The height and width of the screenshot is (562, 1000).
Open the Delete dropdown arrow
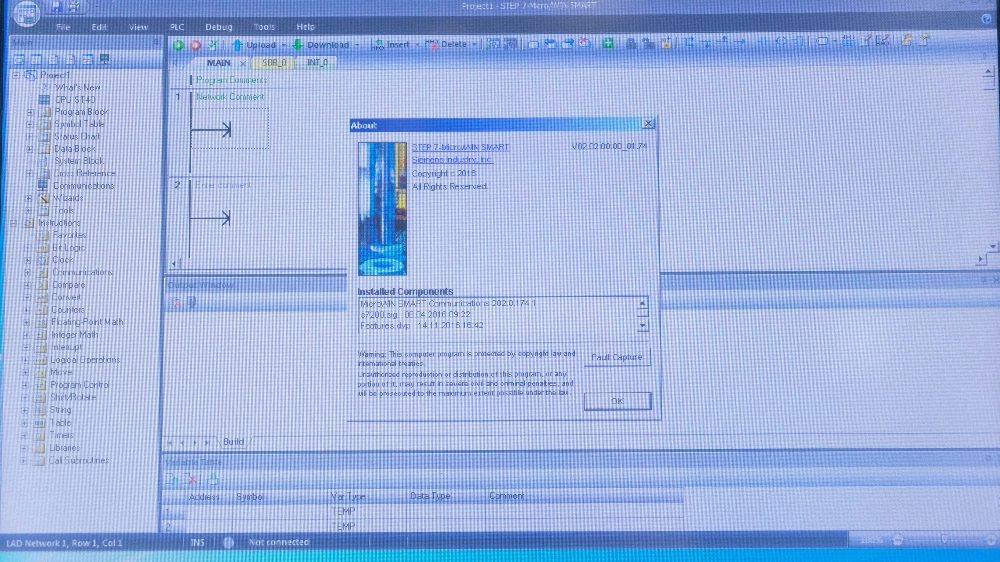click(474, 45)
